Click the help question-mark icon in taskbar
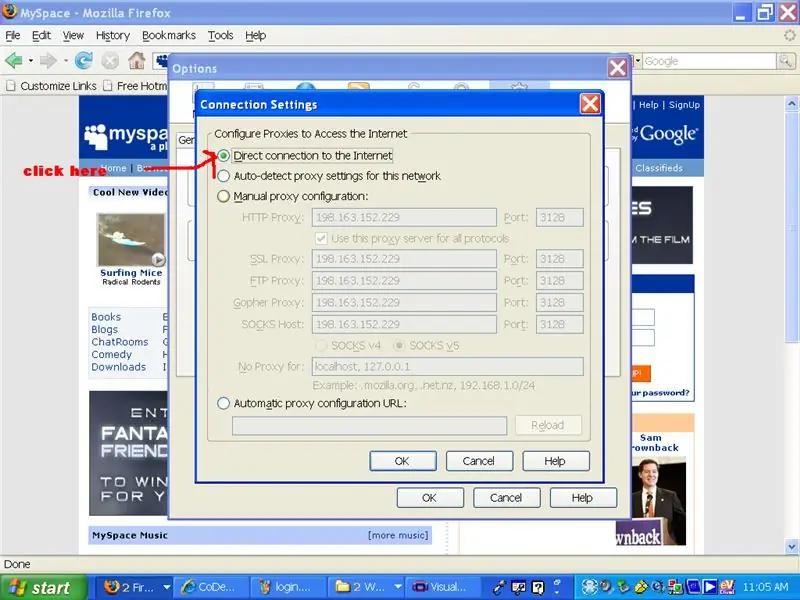 coord(538,588)
